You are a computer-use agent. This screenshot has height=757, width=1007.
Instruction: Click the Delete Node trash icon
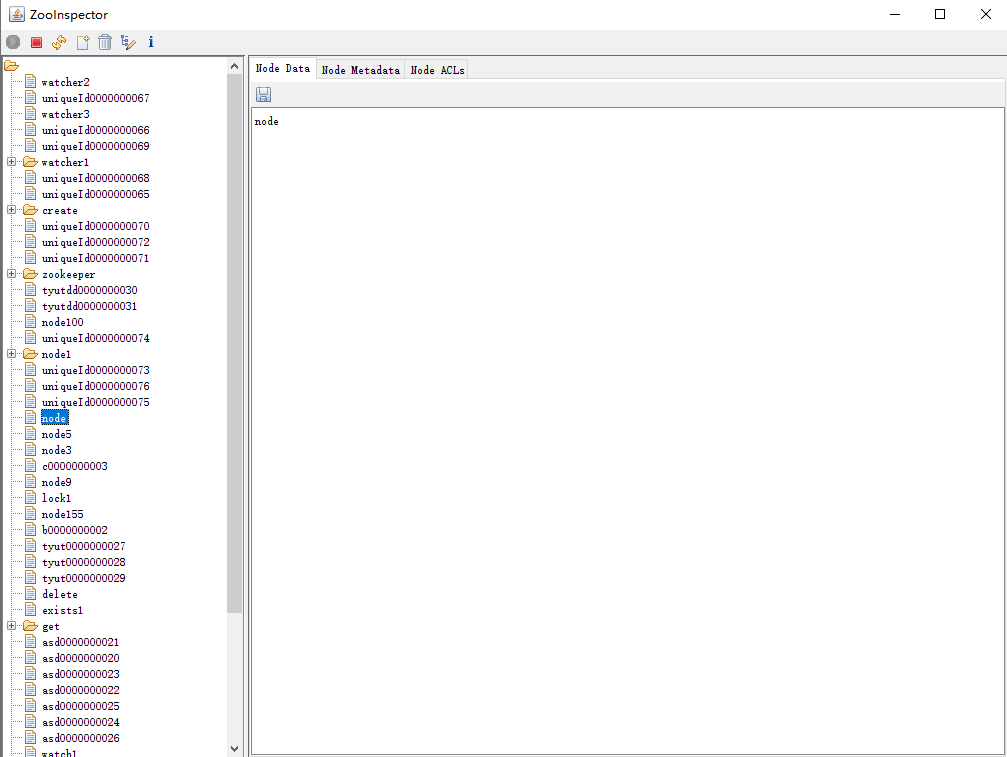pos(105,42)
